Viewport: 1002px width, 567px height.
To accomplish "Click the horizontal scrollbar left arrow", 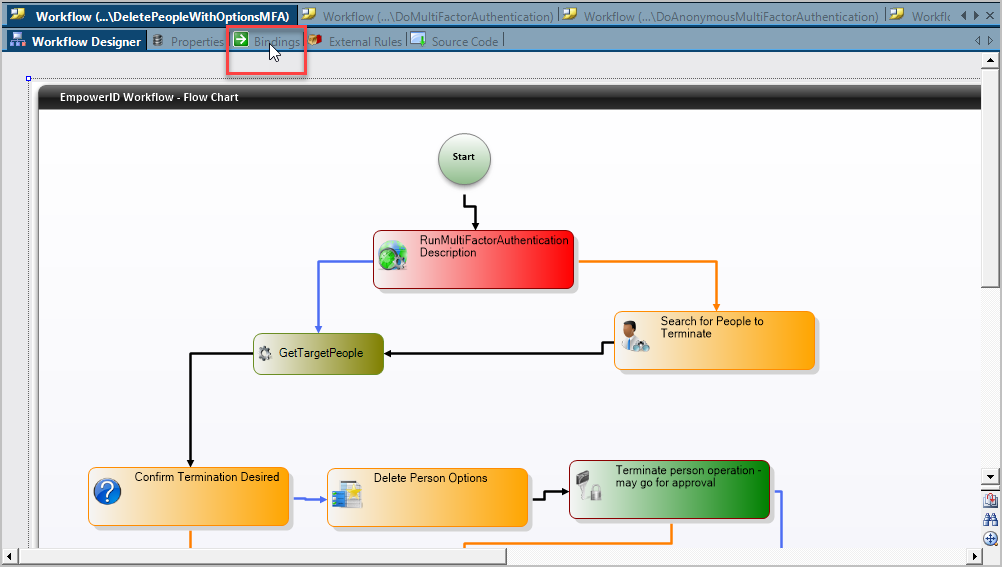I will click(x=10, y=556).
